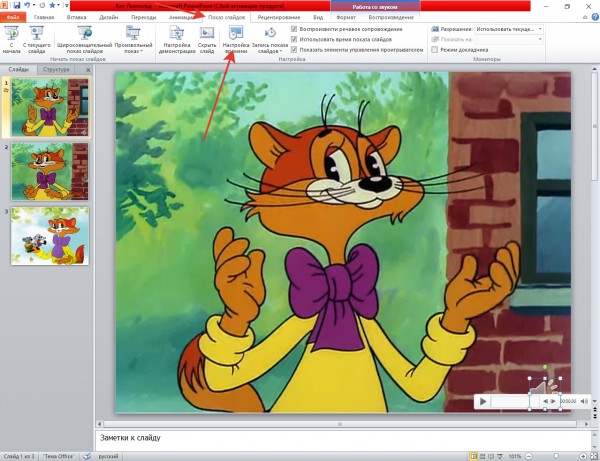Toggle Play Narrations checkbox (Воспроизвести речевое сопровождение)
The image size is (600, 461).
point(294,29)
